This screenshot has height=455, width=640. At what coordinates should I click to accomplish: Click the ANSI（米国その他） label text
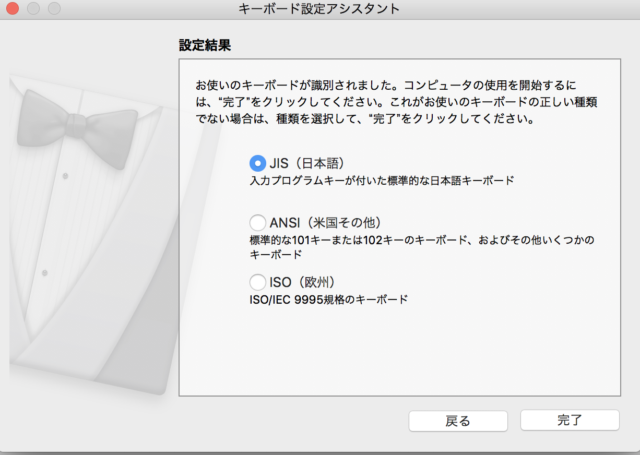coord(325,222)
